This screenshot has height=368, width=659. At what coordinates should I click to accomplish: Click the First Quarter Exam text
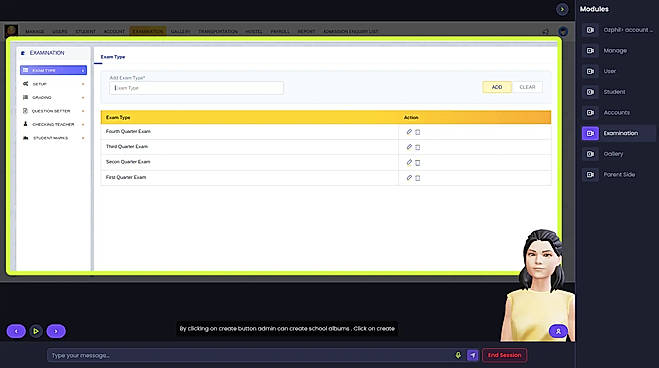(126, 177)
